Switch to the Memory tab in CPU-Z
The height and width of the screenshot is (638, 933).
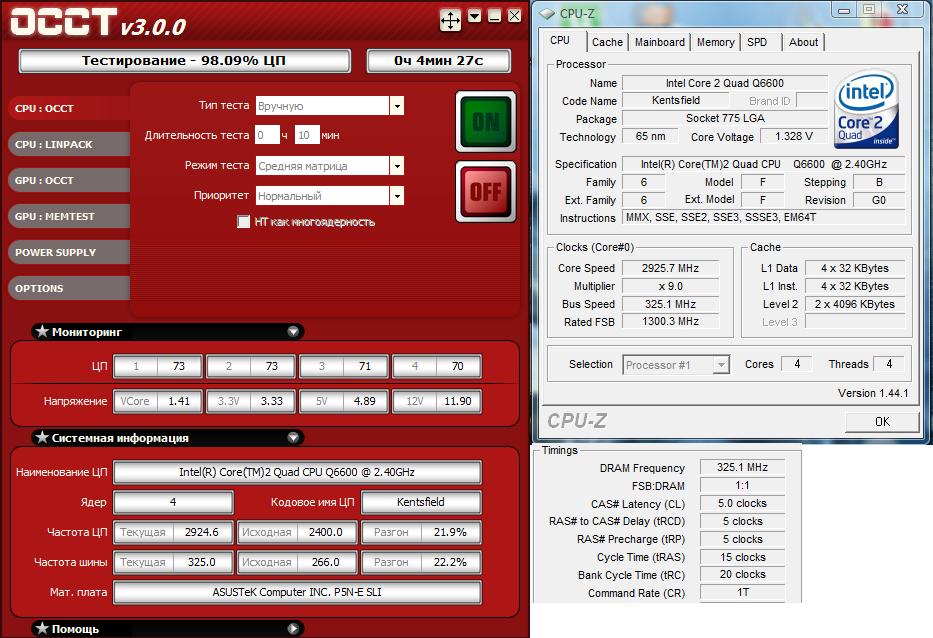pyautogui.click(x=715, y=42)
